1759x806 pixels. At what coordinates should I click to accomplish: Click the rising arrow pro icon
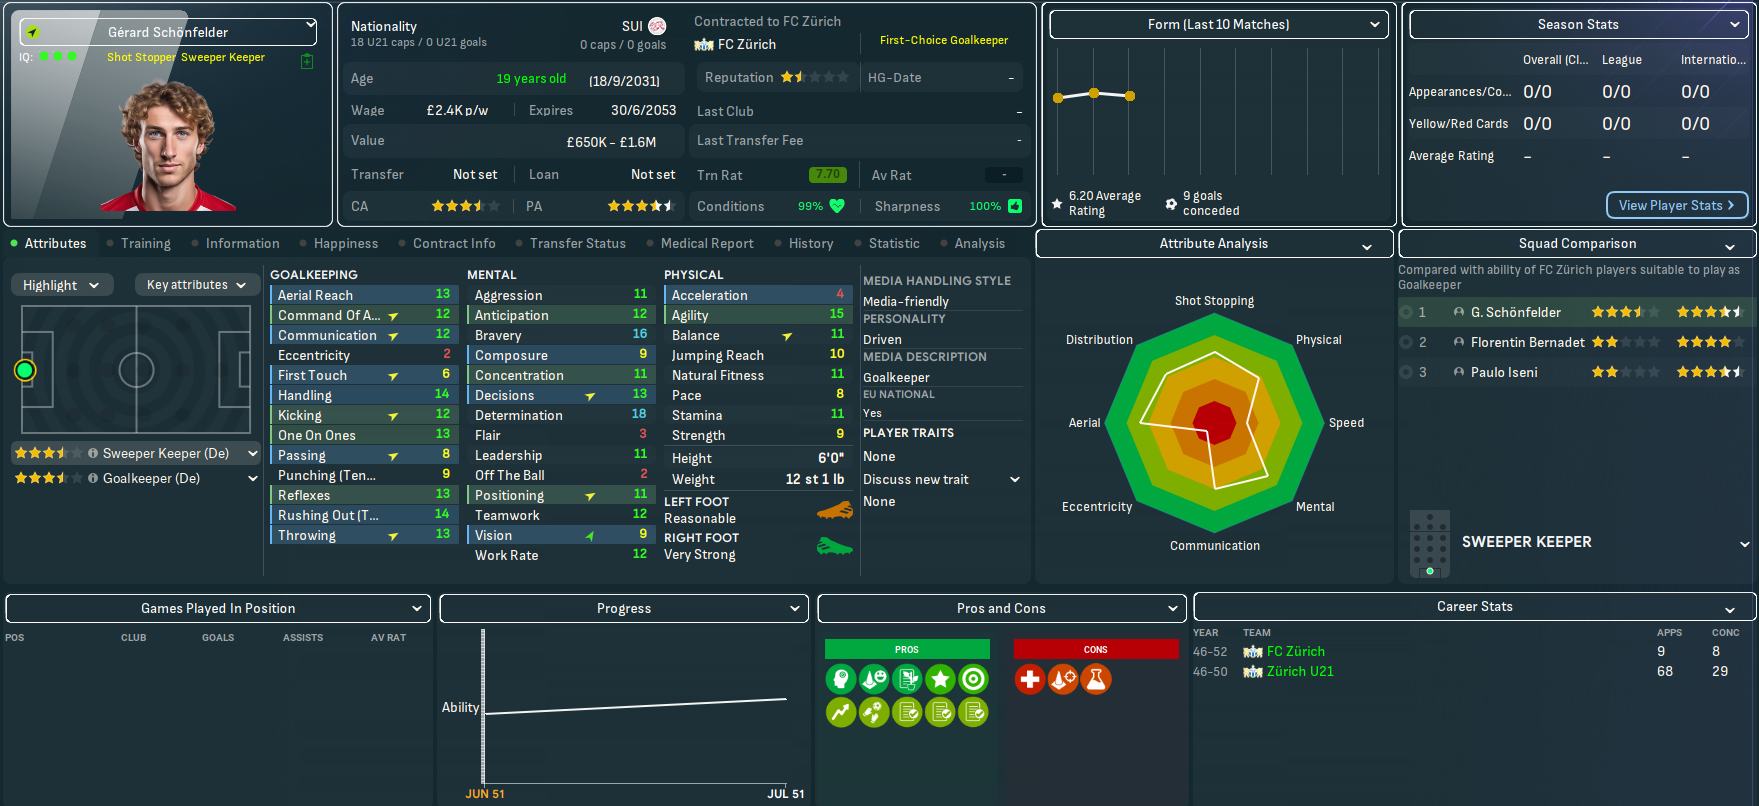[841, 712]
